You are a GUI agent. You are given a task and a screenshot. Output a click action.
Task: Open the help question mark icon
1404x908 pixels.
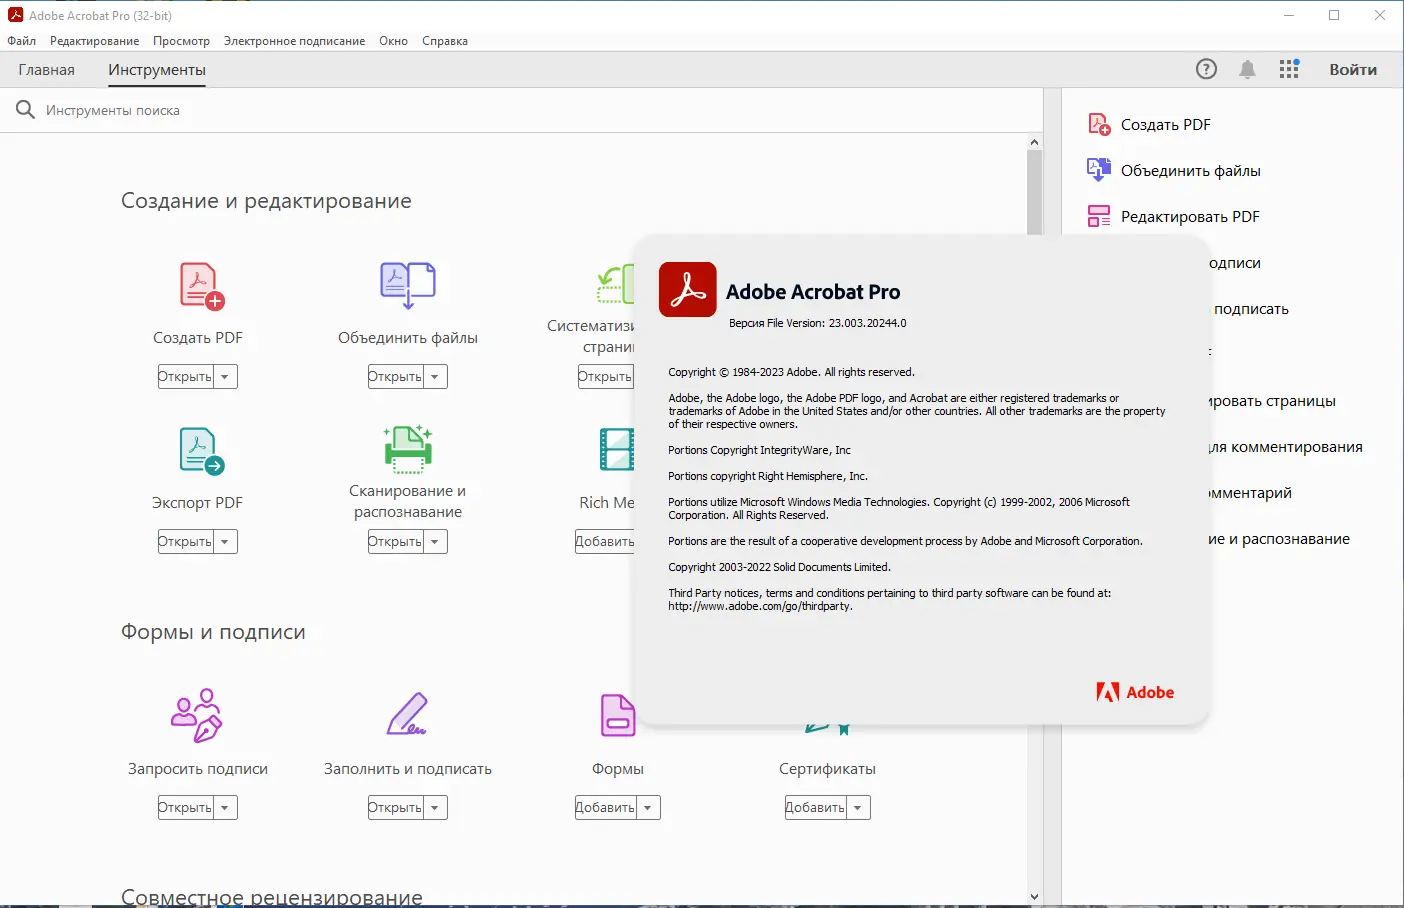1207,69
